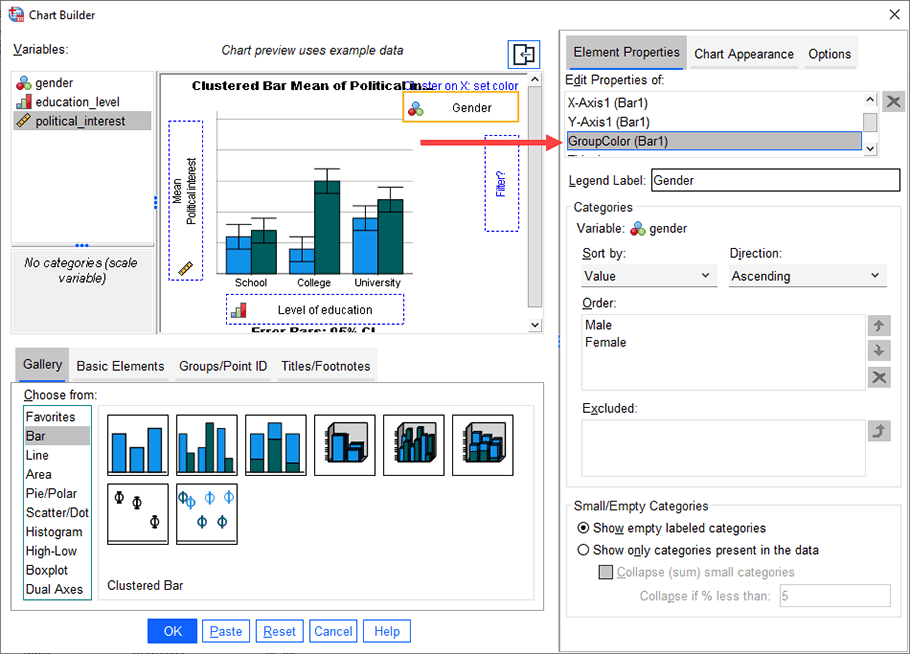
Task: Open Help from the dialog buttons
Action: (x=386, y=630)
